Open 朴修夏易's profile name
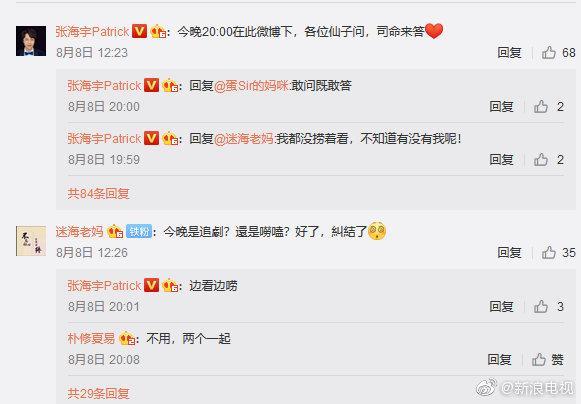 click(91, 338)
